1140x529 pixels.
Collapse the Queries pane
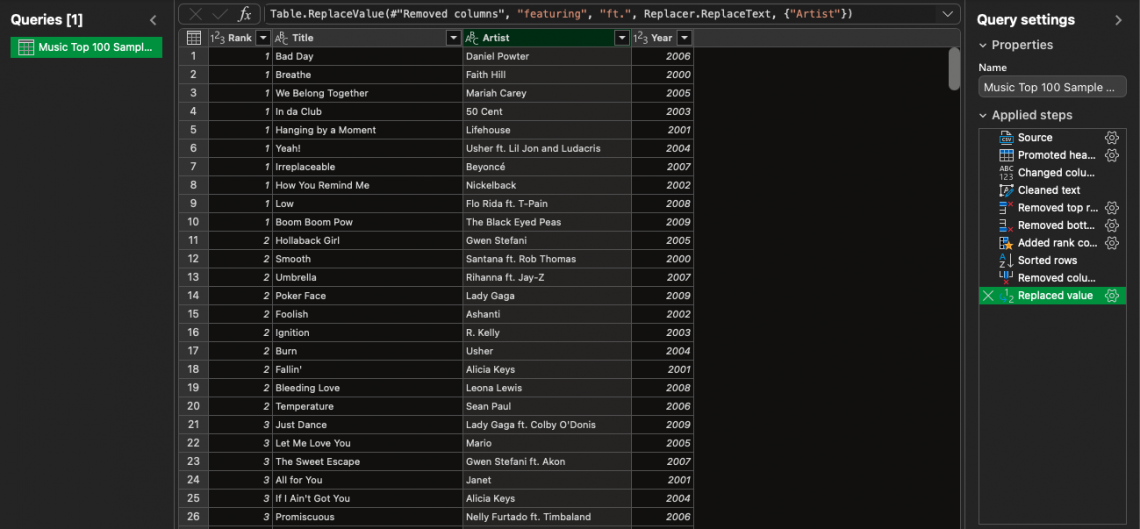[x=153, y=20]
